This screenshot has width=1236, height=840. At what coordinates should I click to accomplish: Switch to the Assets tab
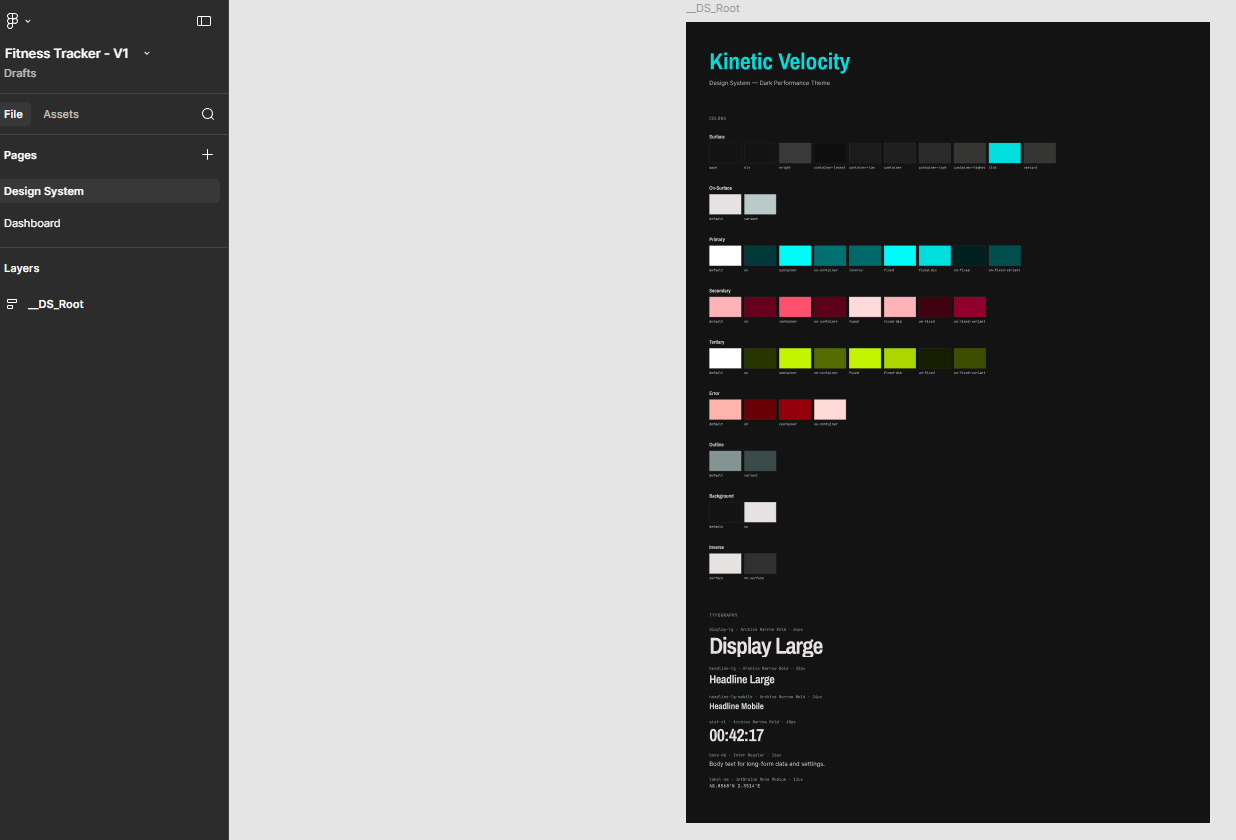click(61, 114)
